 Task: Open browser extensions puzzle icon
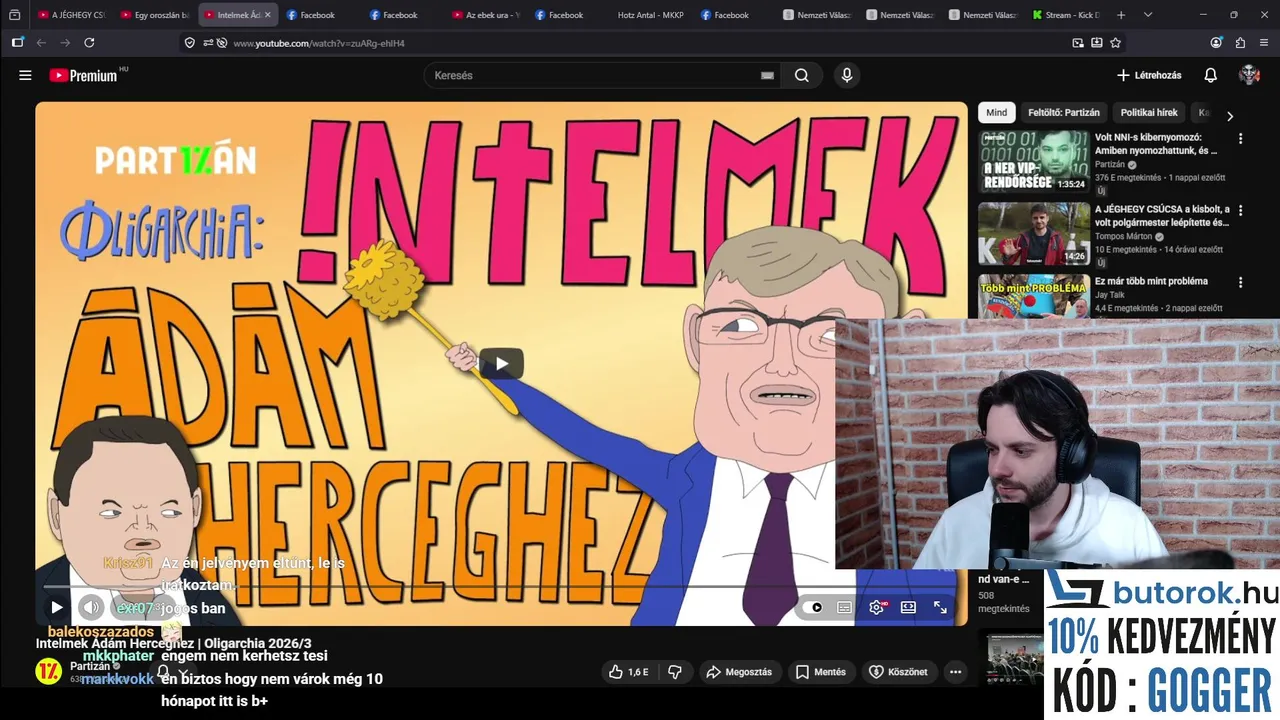tap(1240, 43)
